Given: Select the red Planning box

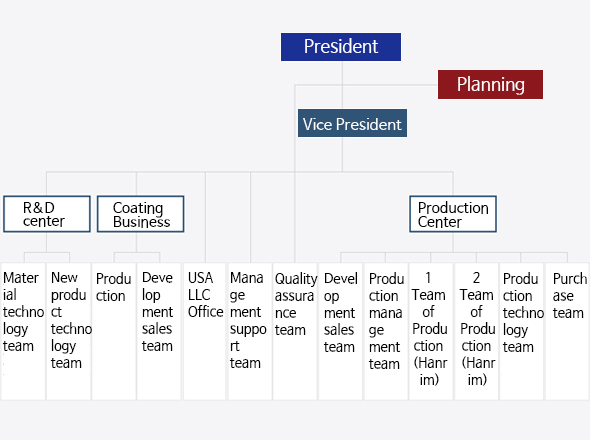Looking at the screenshot, I should pyautogui.click(x=490, y=84).
